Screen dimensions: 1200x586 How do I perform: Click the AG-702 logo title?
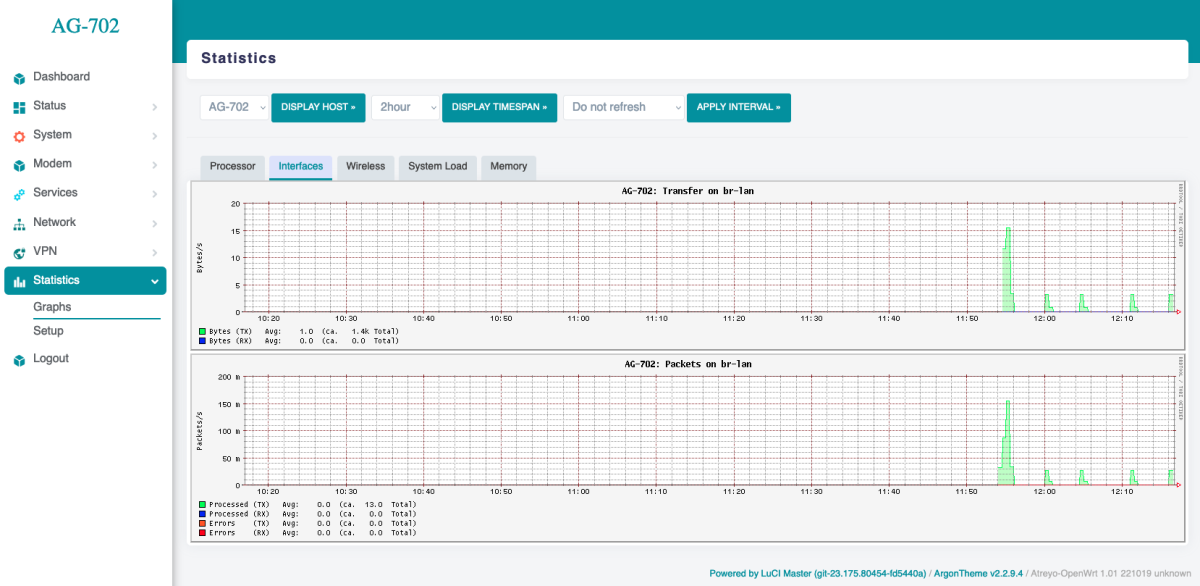point(85,27)
